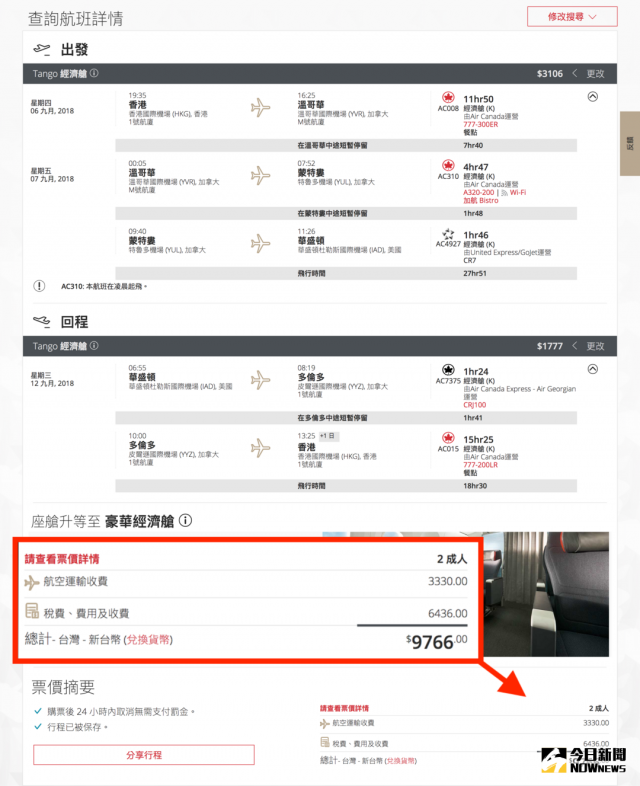Click 更改 on the return $1777 bar
This screenshot has width=640, height=786.
click(x=595, y=346)
